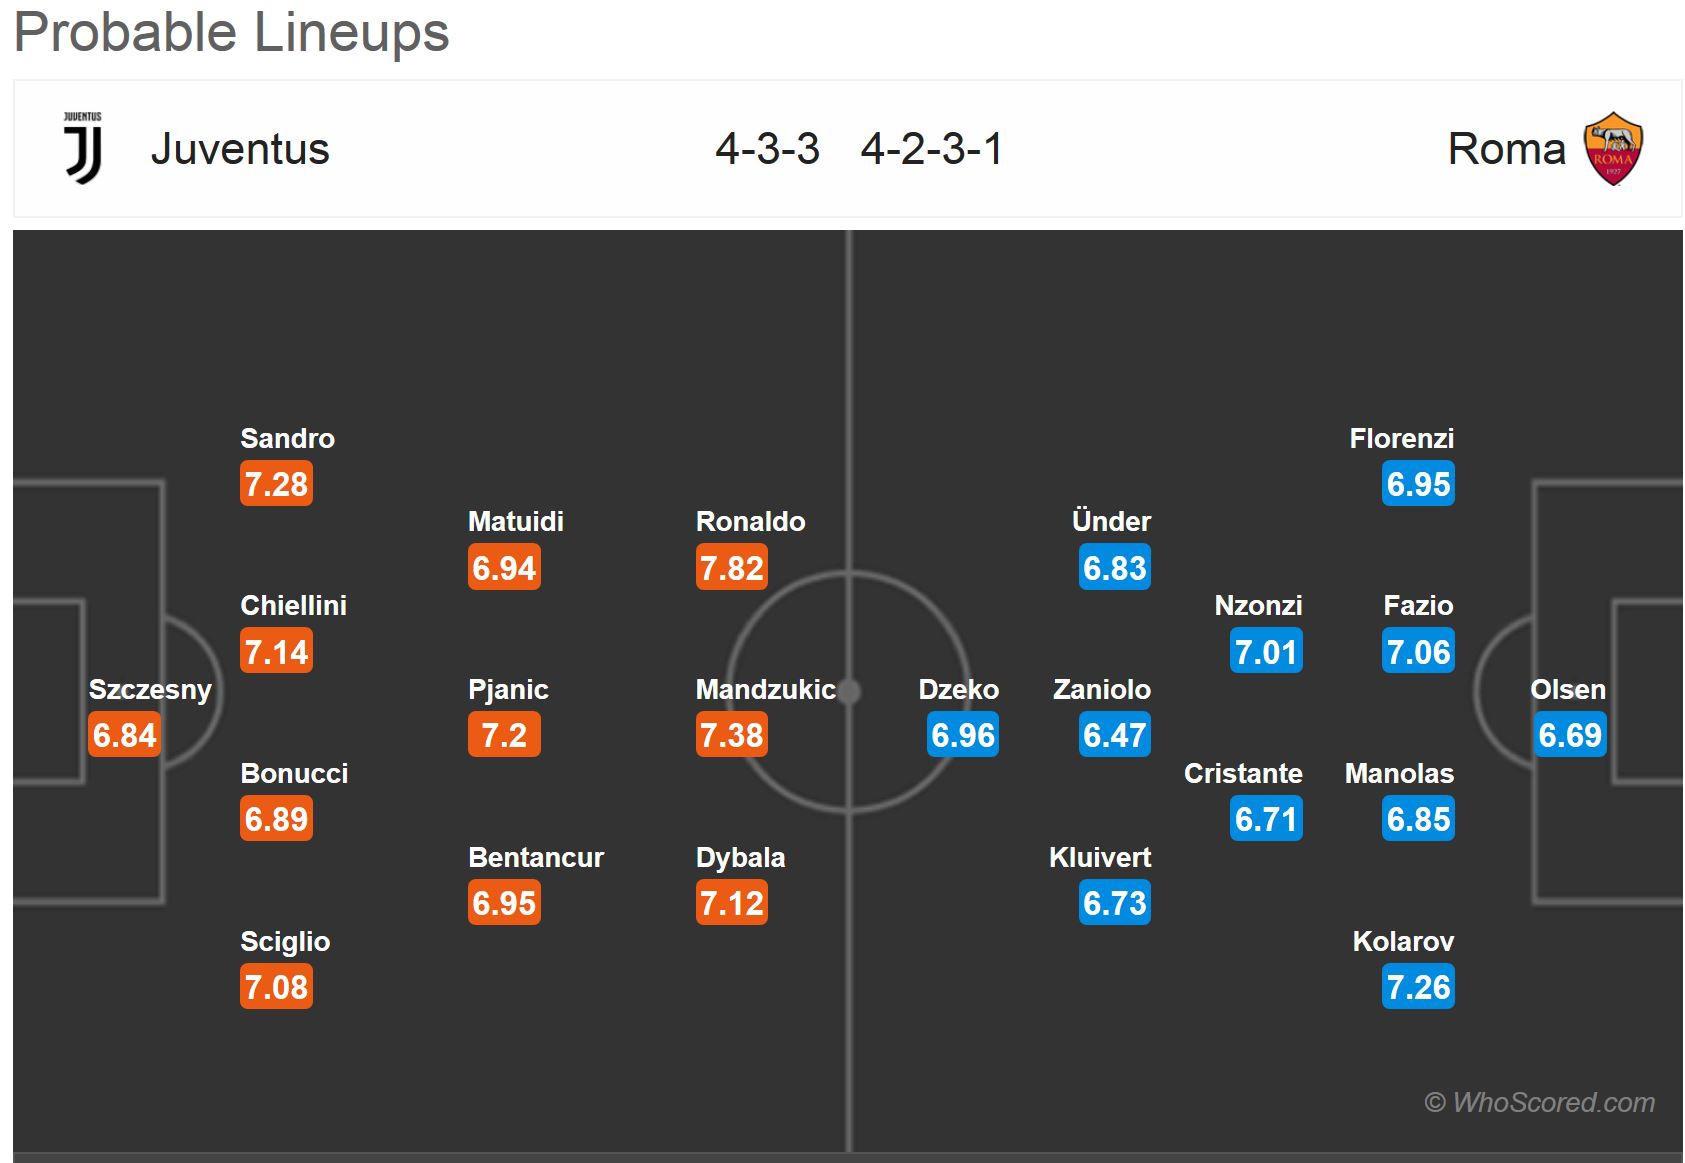Screen dimensions: 1685x1163
Task: Click Szczesny's 6.84 rating badge
Action: pyautogui.click(x=125, y=735)
